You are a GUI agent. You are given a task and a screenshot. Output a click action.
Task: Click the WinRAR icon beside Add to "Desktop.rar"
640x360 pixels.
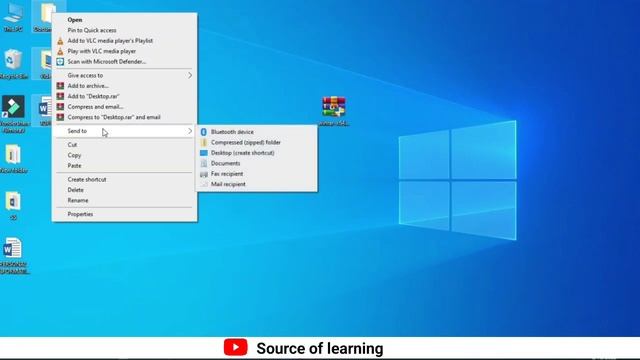pos(60,96)
